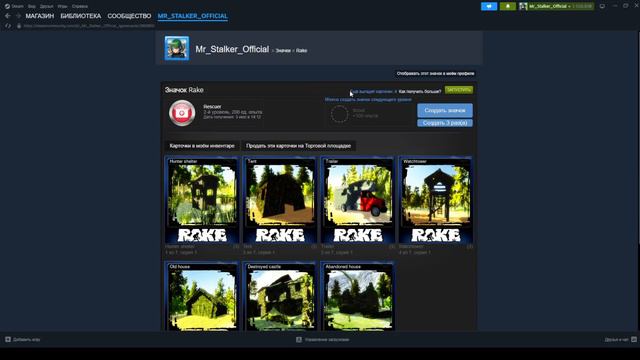
Task: Click the reload icon beside the address bar
Action: (x=8, y=26)
